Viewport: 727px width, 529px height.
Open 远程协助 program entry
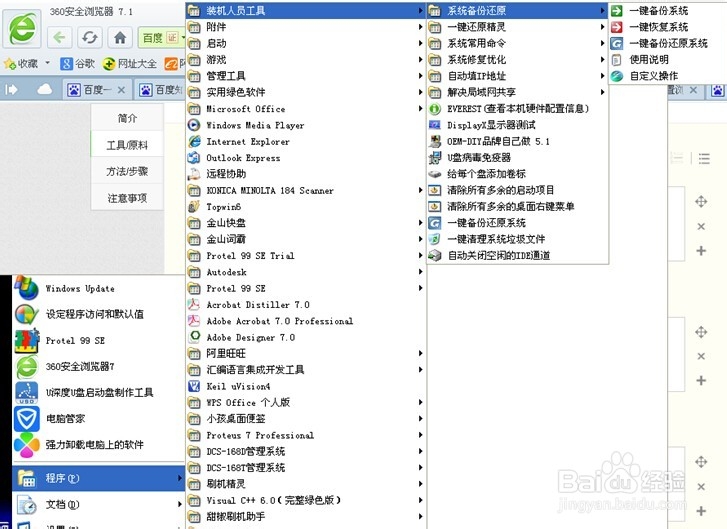[x=306, y=174]
